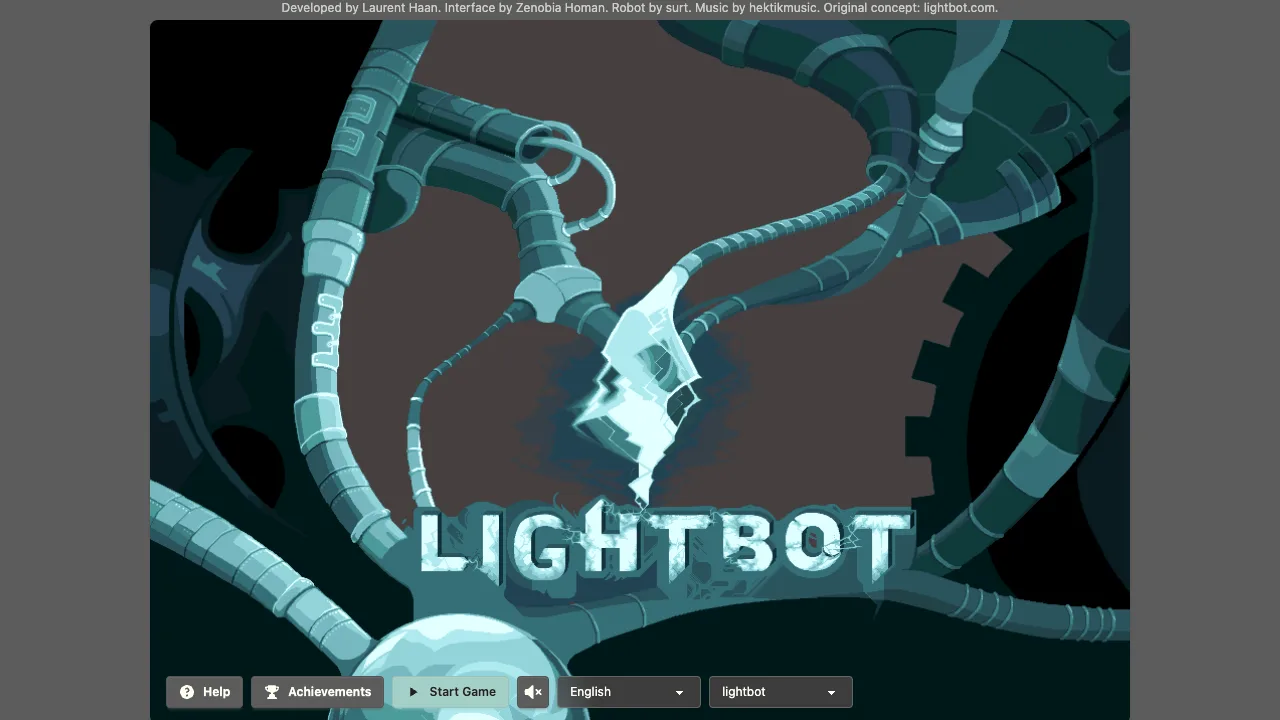Open the lightbot theme dropdown
Viewport: 1280px width, 720px height.
point(780,692)
